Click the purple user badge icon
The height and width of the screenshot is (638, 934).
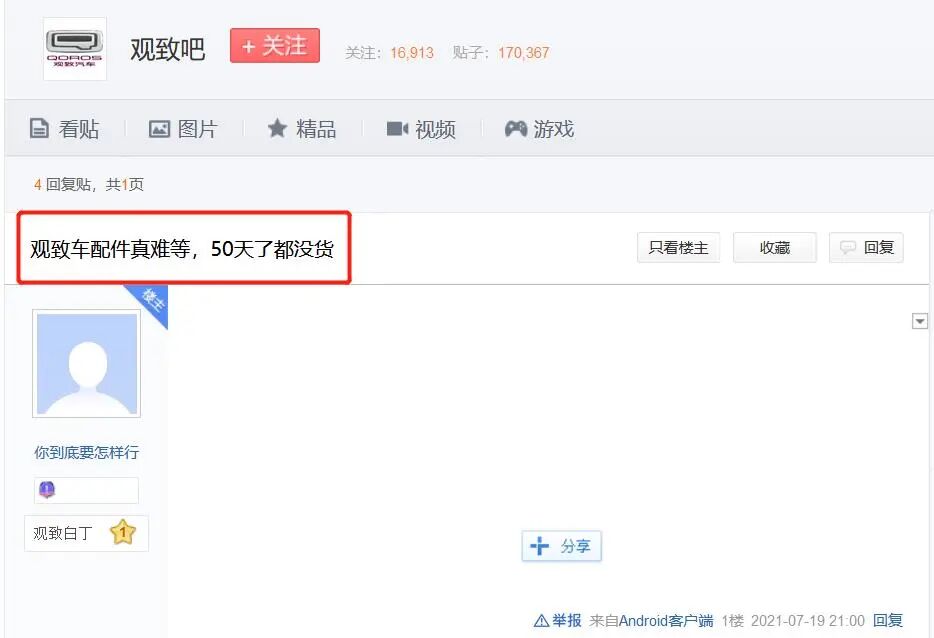pyautogui.click(x=47, y=490)
